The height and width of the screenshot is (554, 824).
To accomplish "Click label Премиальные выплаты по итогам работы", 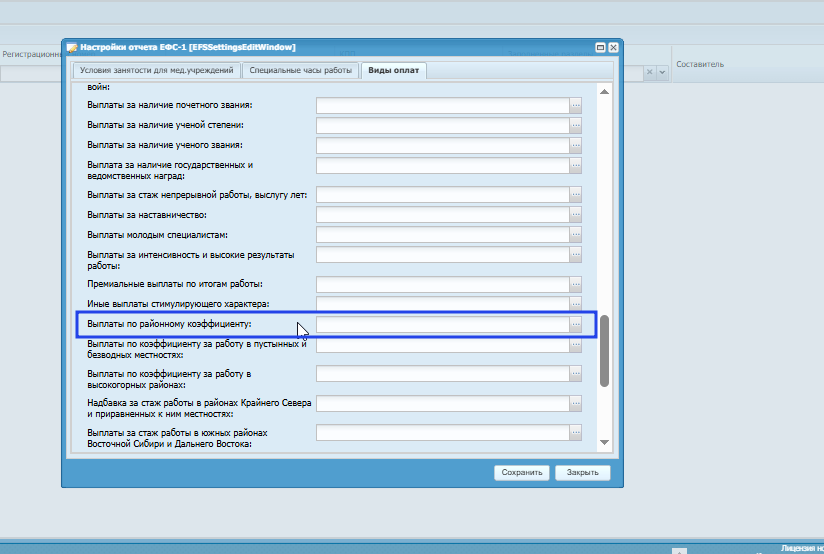I will [175, 284].
